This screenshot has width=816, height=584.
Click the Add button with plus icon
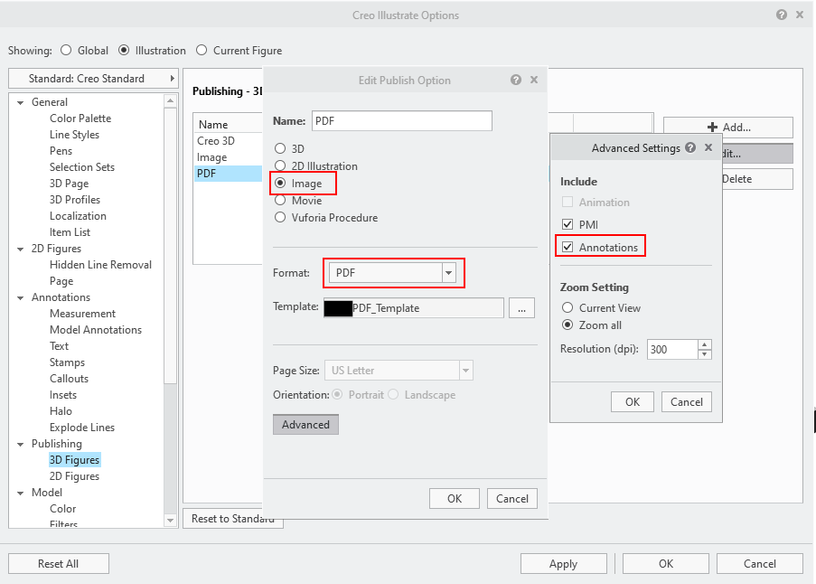728,127
